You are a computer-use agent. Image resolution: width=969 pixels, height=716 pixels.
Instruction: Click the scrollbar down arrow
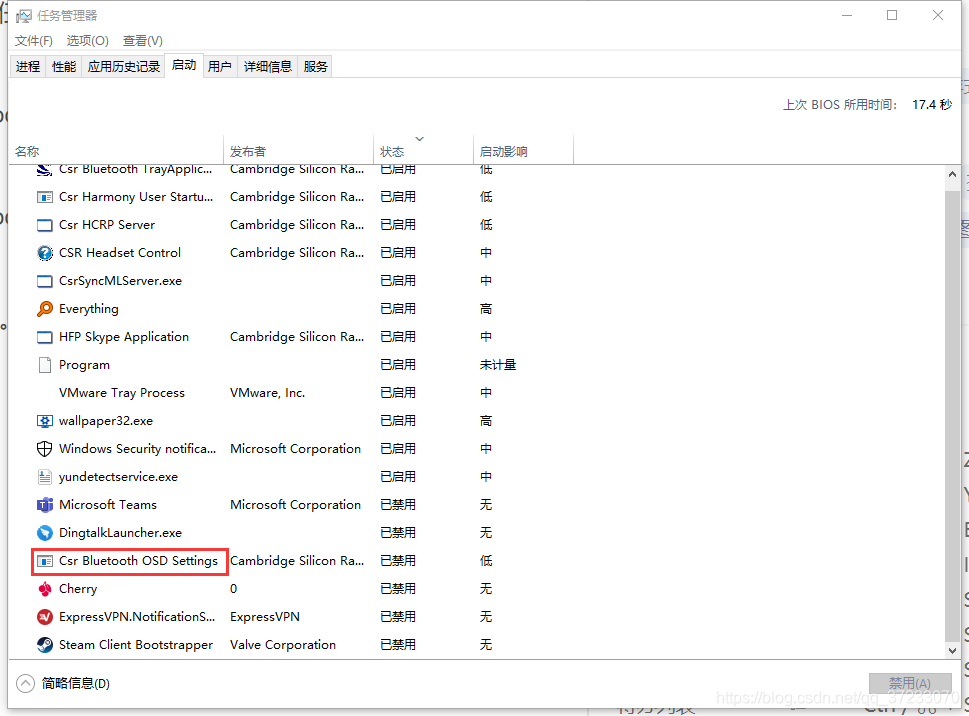952,651
